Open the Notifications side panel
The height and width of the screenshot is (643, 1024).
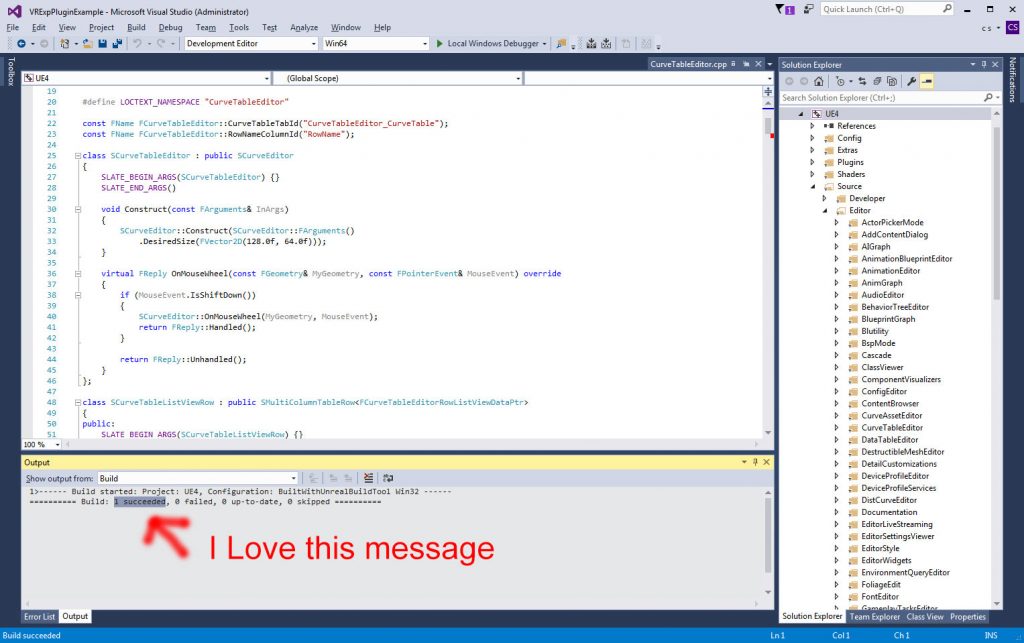click(x=1013, y=80)
